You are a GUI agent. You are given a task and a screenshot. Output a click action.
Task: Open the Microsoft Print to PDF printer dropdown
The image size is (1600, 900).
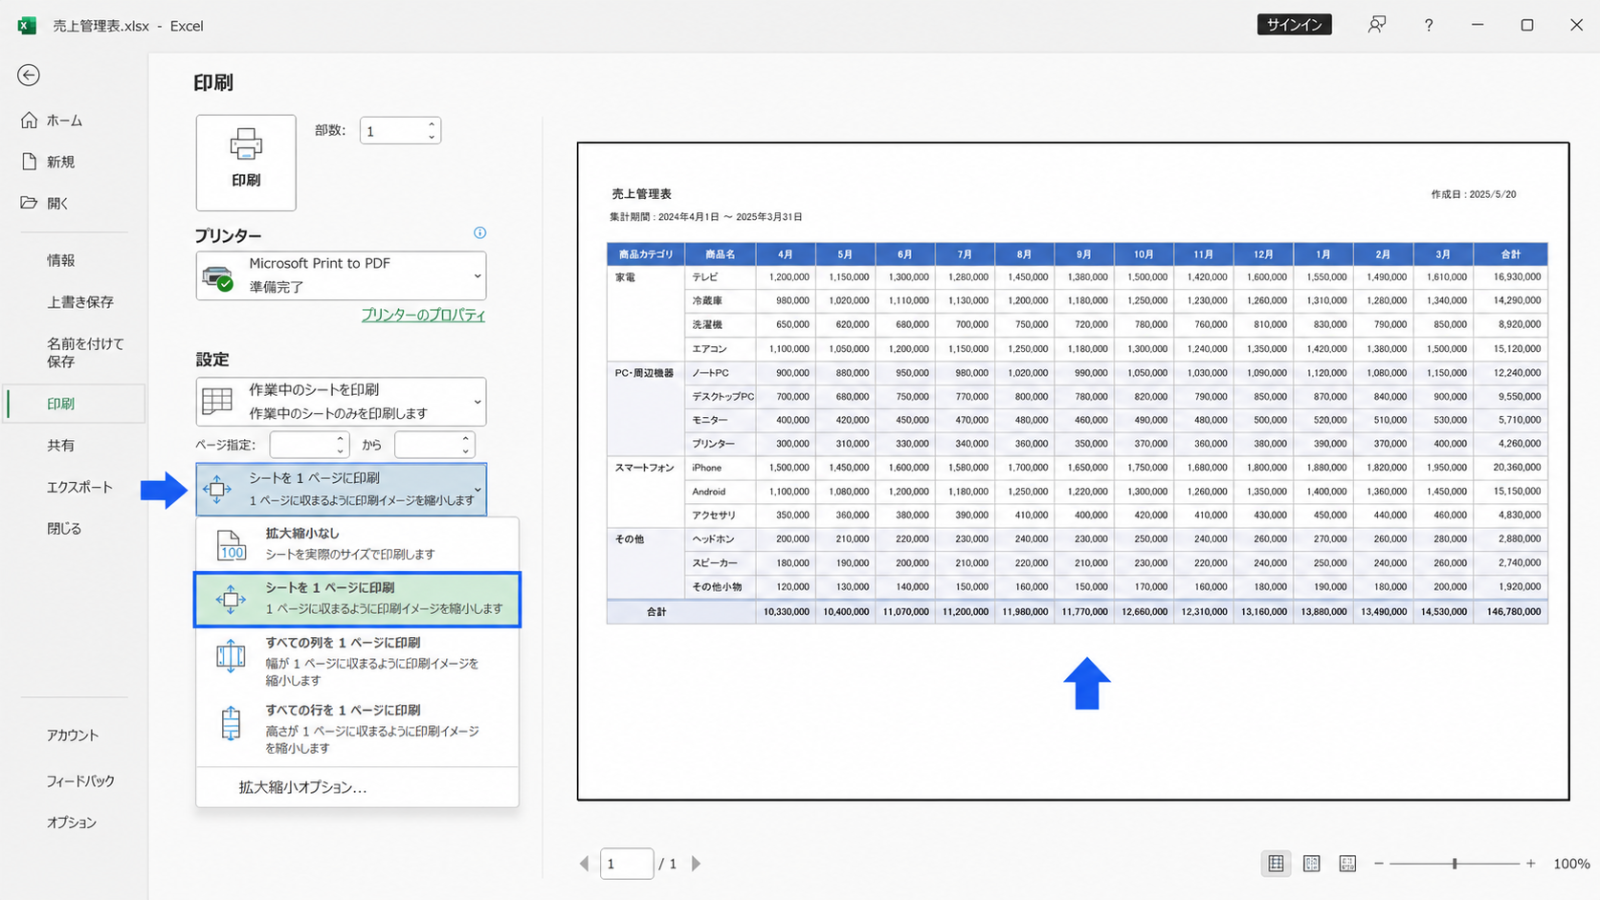point(341,275)
